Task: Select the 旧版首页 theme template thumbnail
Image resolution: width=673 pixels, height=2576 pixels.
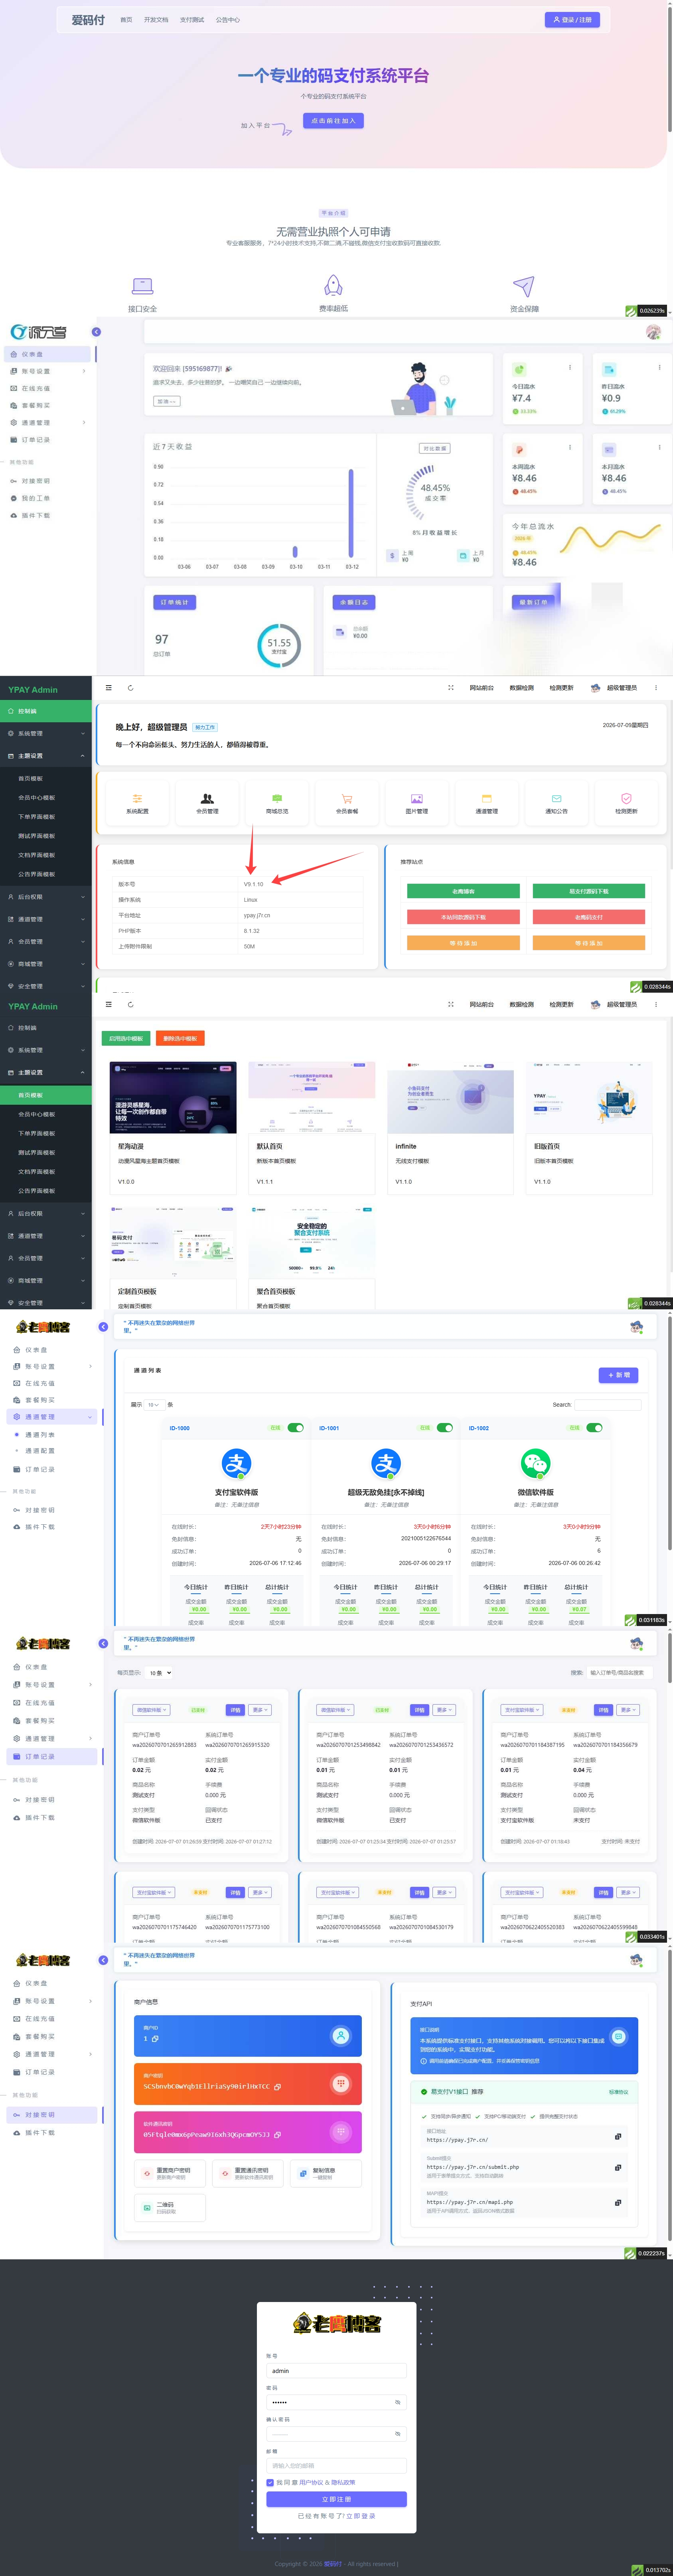Action: (x=589, y=1097)
